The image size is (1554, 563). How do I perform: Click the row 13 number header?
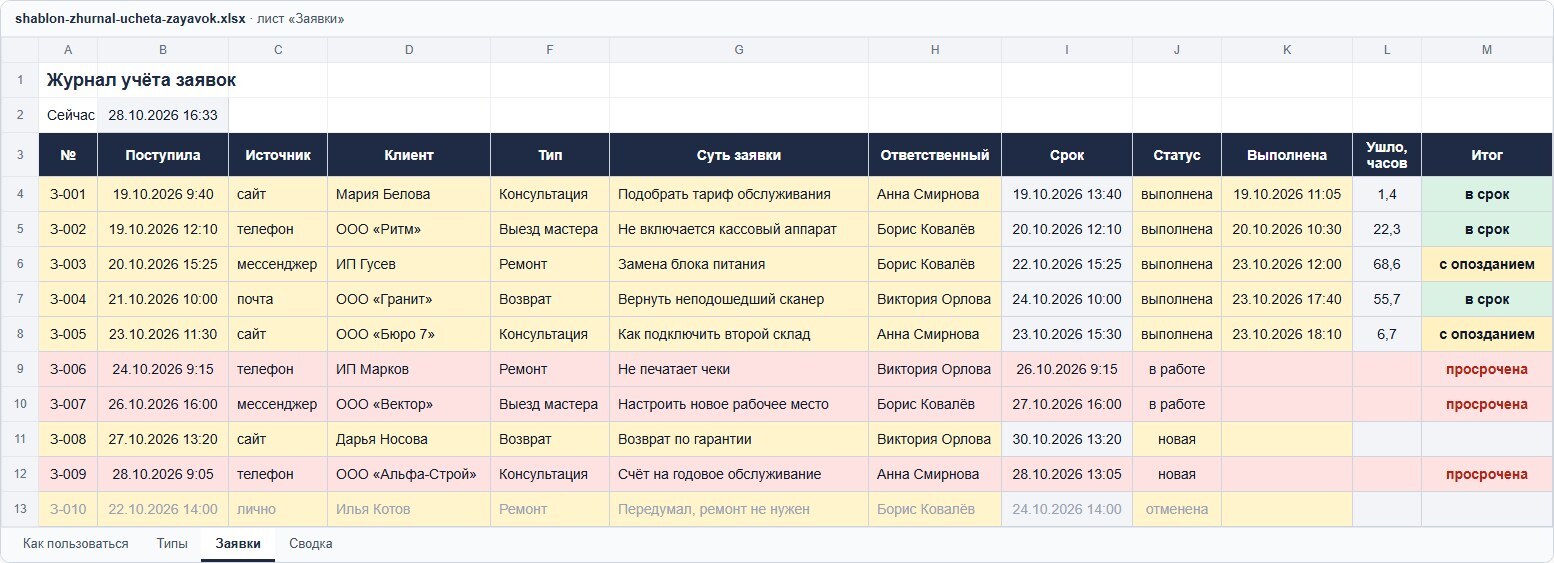click(x=20, y=509)
